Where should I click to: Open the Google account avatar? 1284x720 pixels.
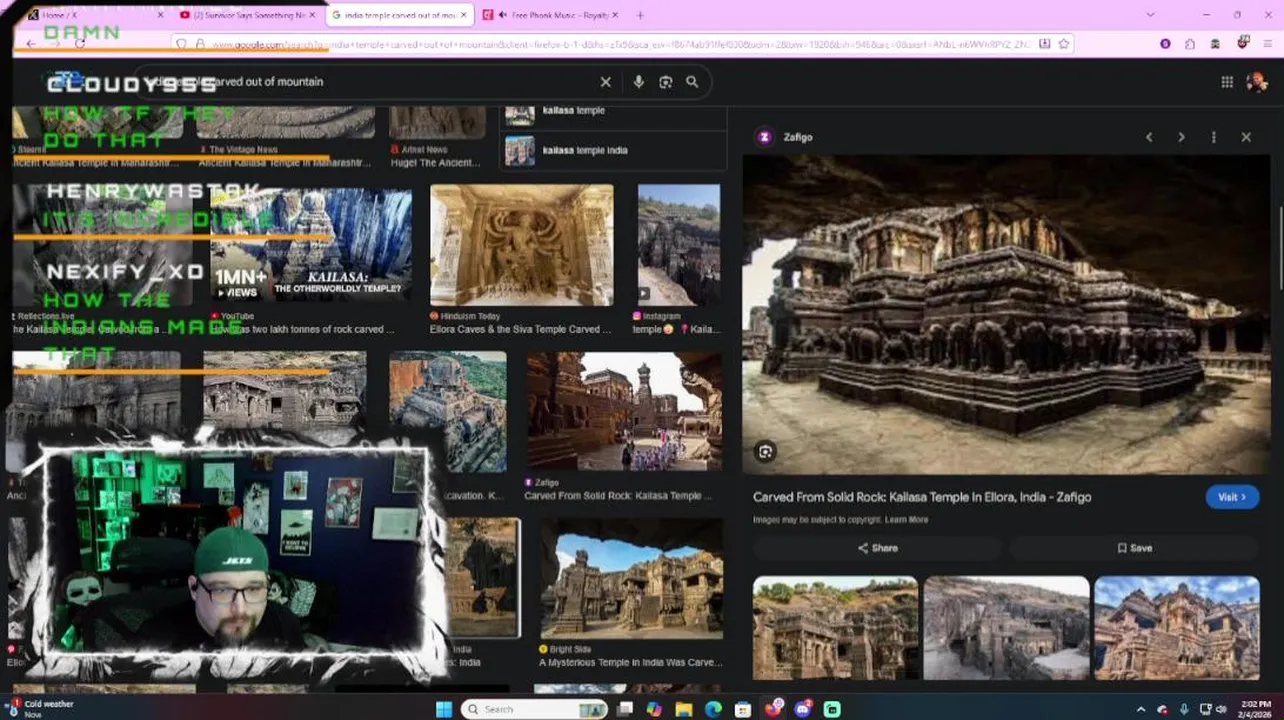(1257, 82)
